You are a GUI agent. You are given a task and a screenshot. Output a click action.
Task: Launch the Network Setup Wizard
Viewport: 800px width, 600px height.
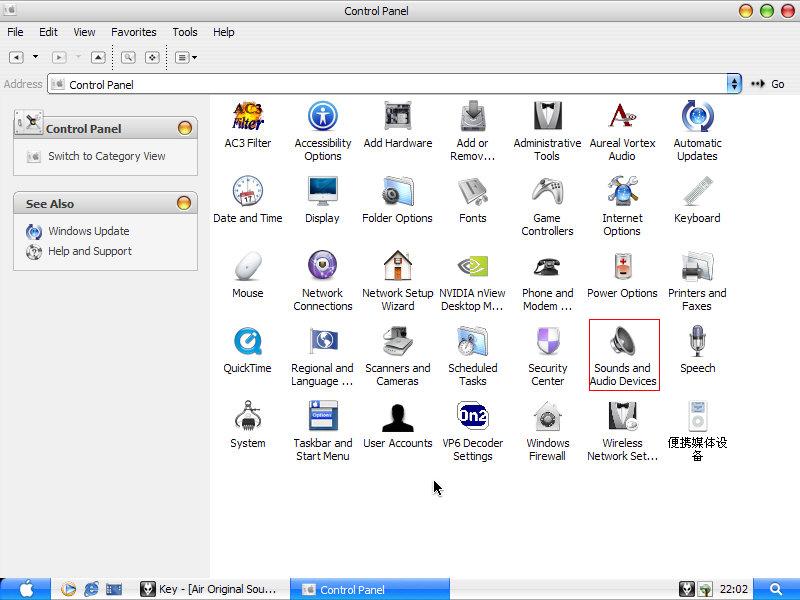coord(397,282)
